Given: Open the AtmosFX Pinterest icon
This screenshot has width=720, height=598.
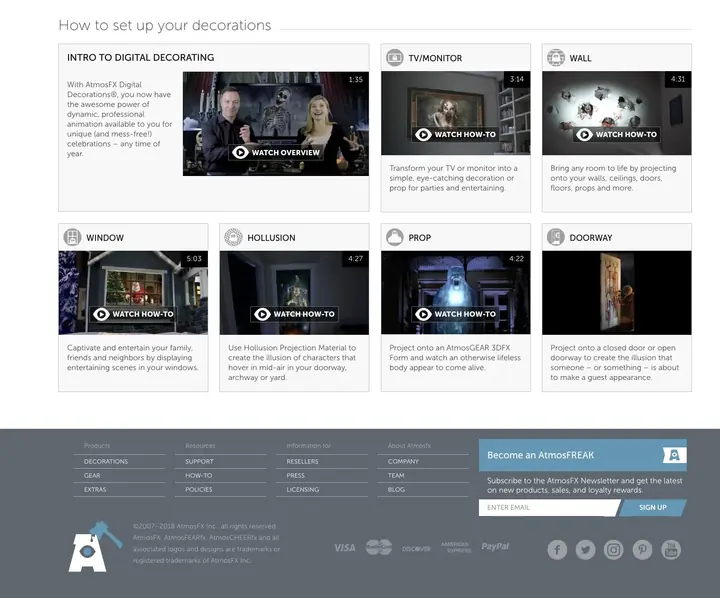Looking at the screenshot, I should 642,550.
